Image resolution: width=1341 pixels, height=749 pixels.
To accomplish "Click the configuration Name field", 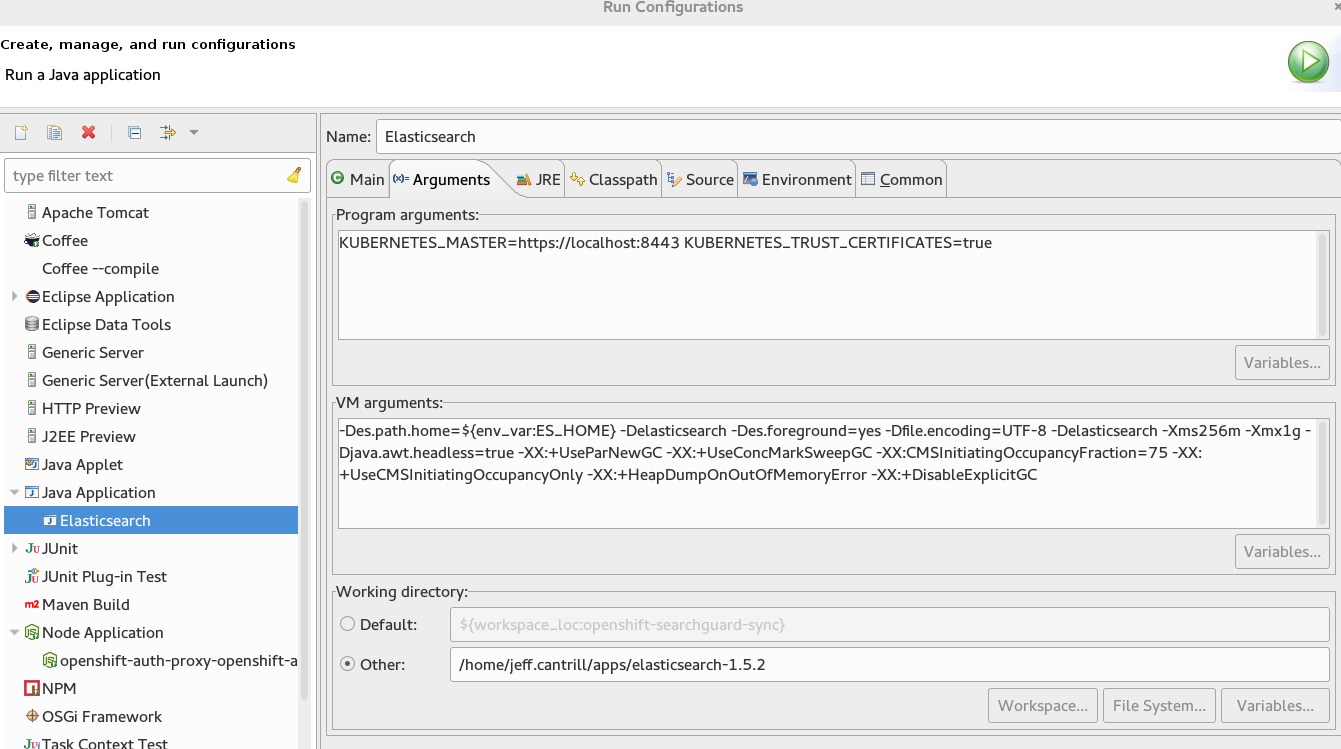I will coord(857,137).
